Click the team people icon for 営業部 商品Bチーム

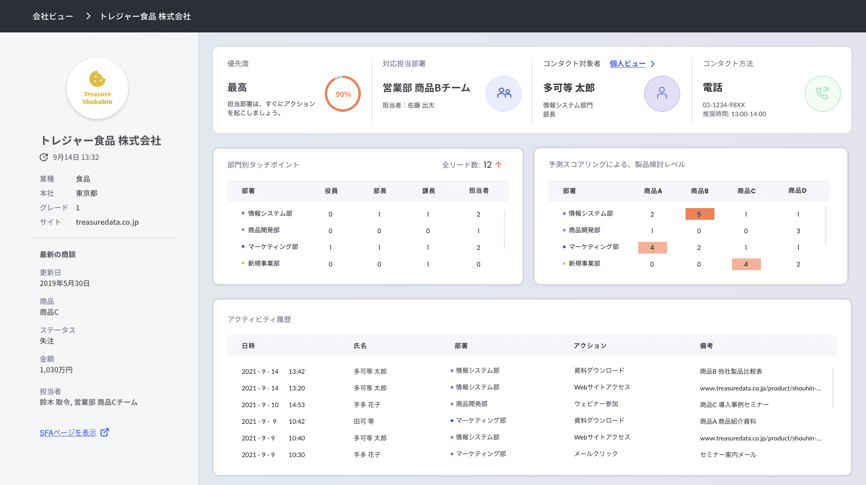click(x=503, y=93)
